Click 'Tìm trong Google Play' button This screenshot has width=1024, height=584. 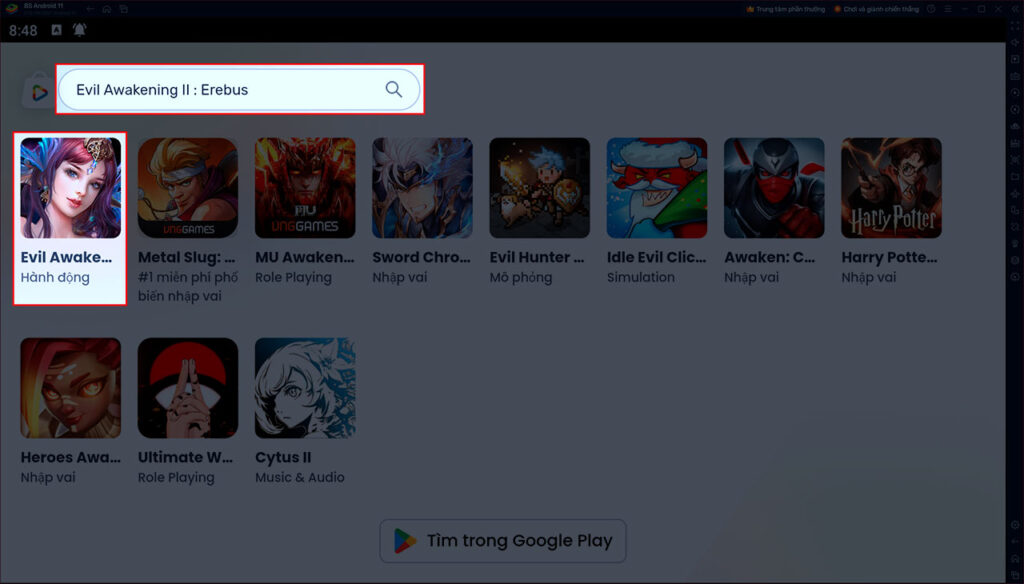pyautogui.click(x=502, y=540)
